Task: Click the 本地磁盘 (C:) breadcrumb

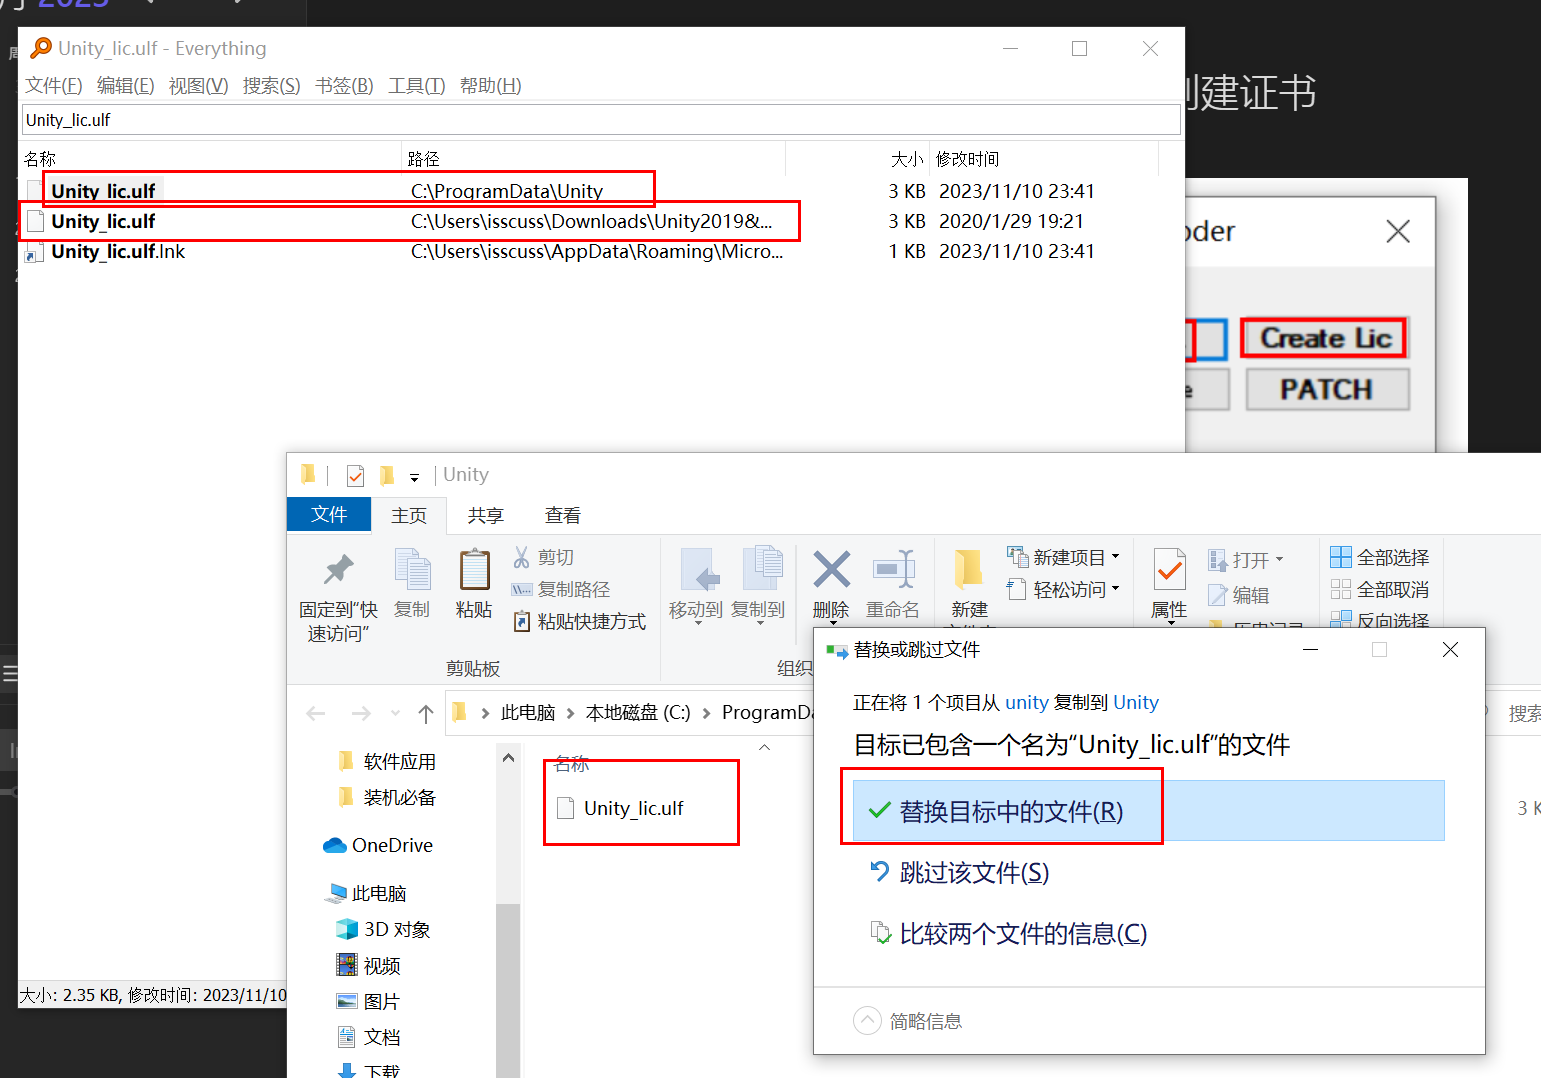Action: click(x=638, y=712)
